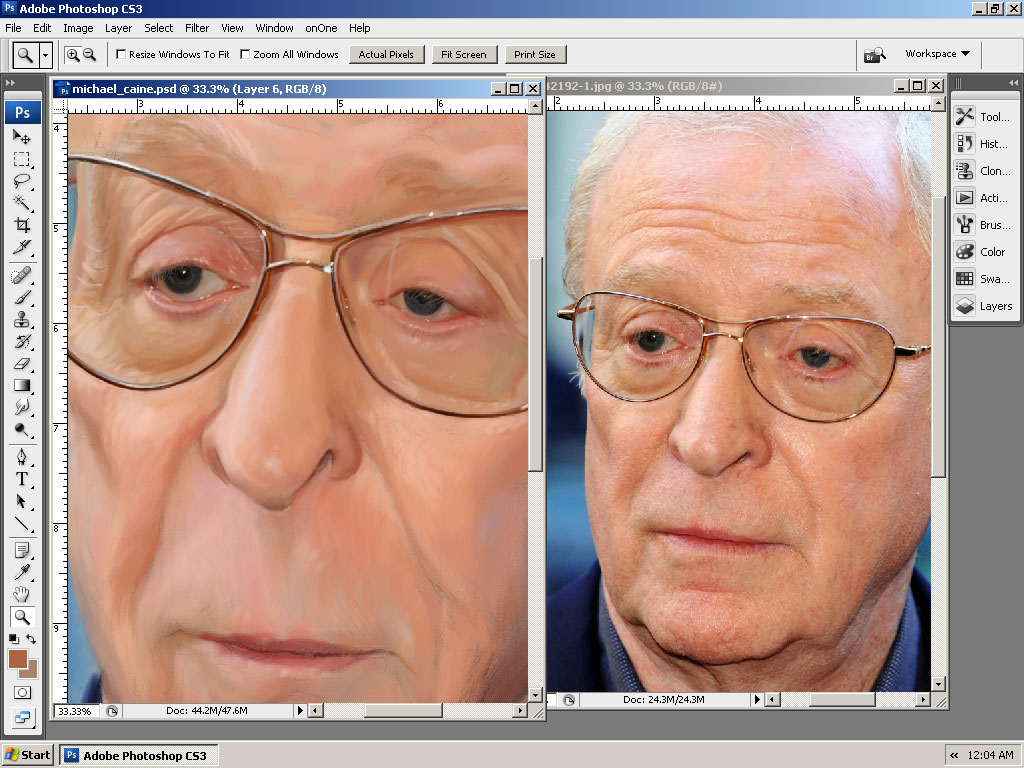The image size is (1024, 768).
Task: Select the Eyedropper tool
Action: [x=22, y=573]
